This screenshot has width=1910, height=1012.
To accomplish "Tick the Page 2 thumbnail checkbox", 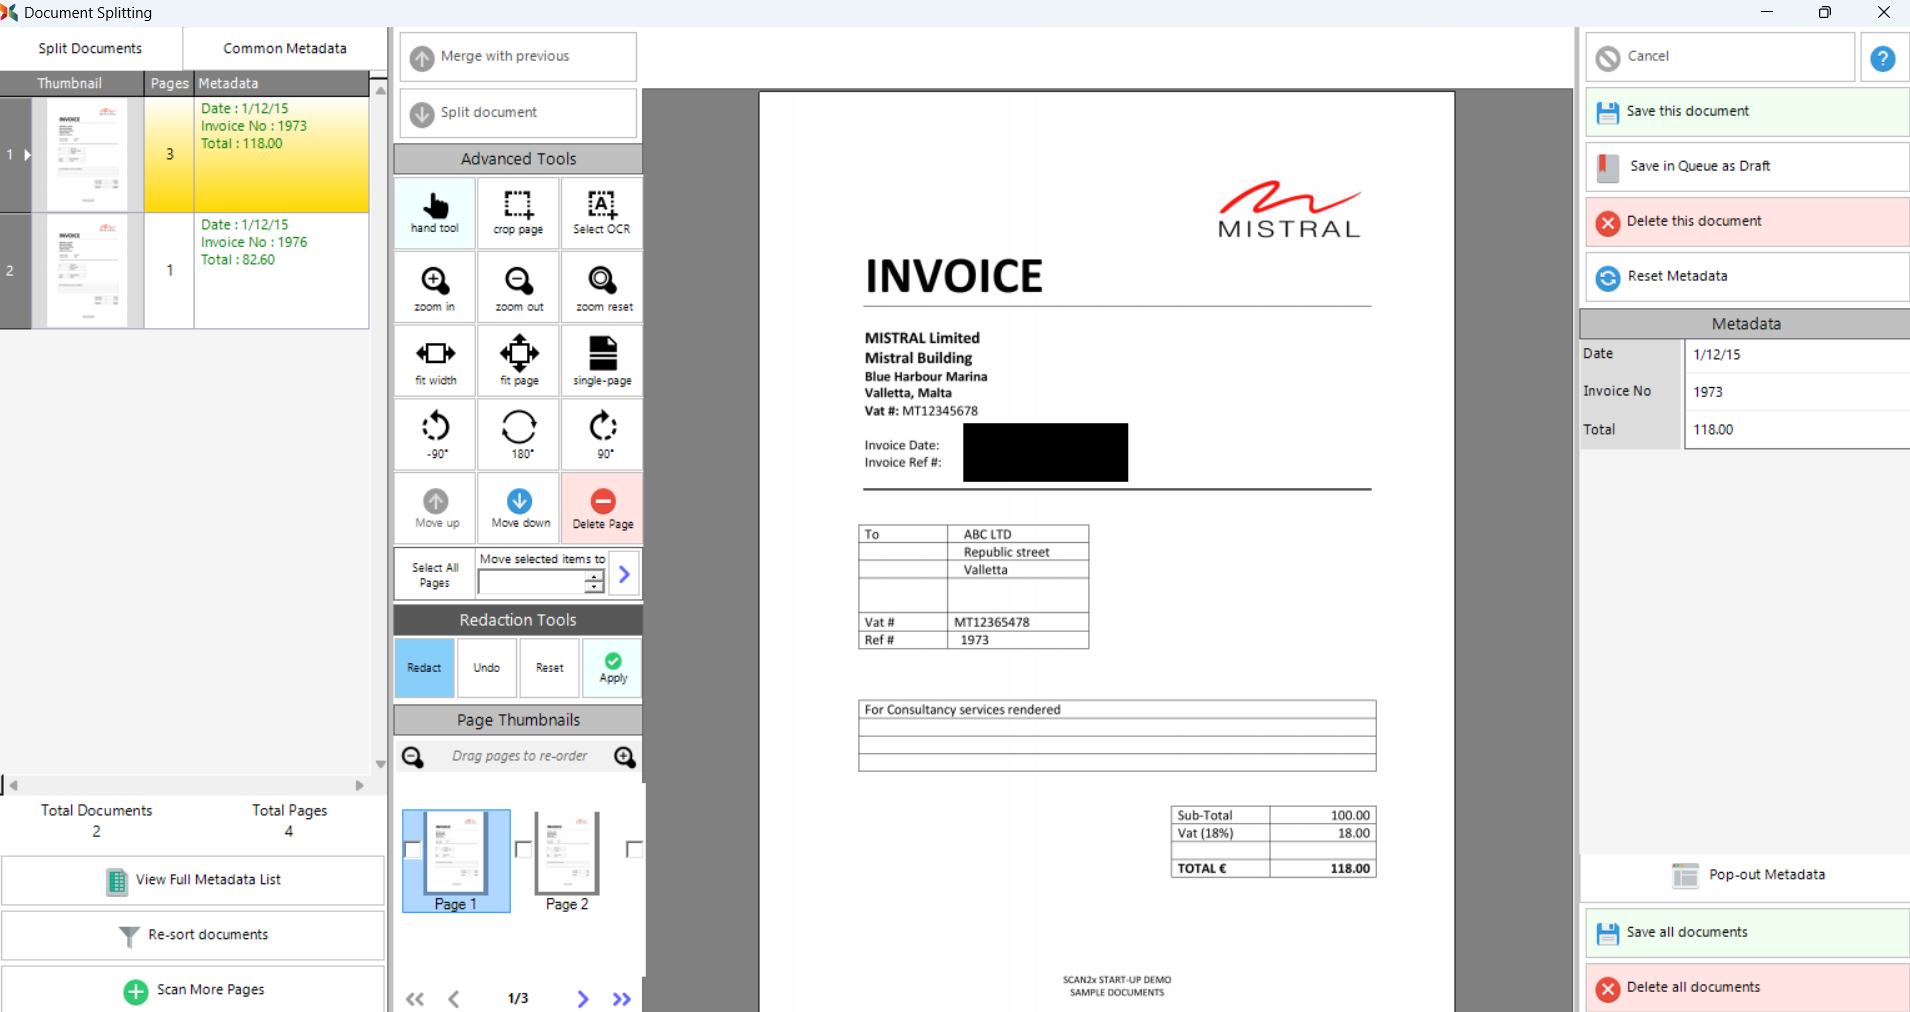I will pyautogui.click(x=523, y=850).
